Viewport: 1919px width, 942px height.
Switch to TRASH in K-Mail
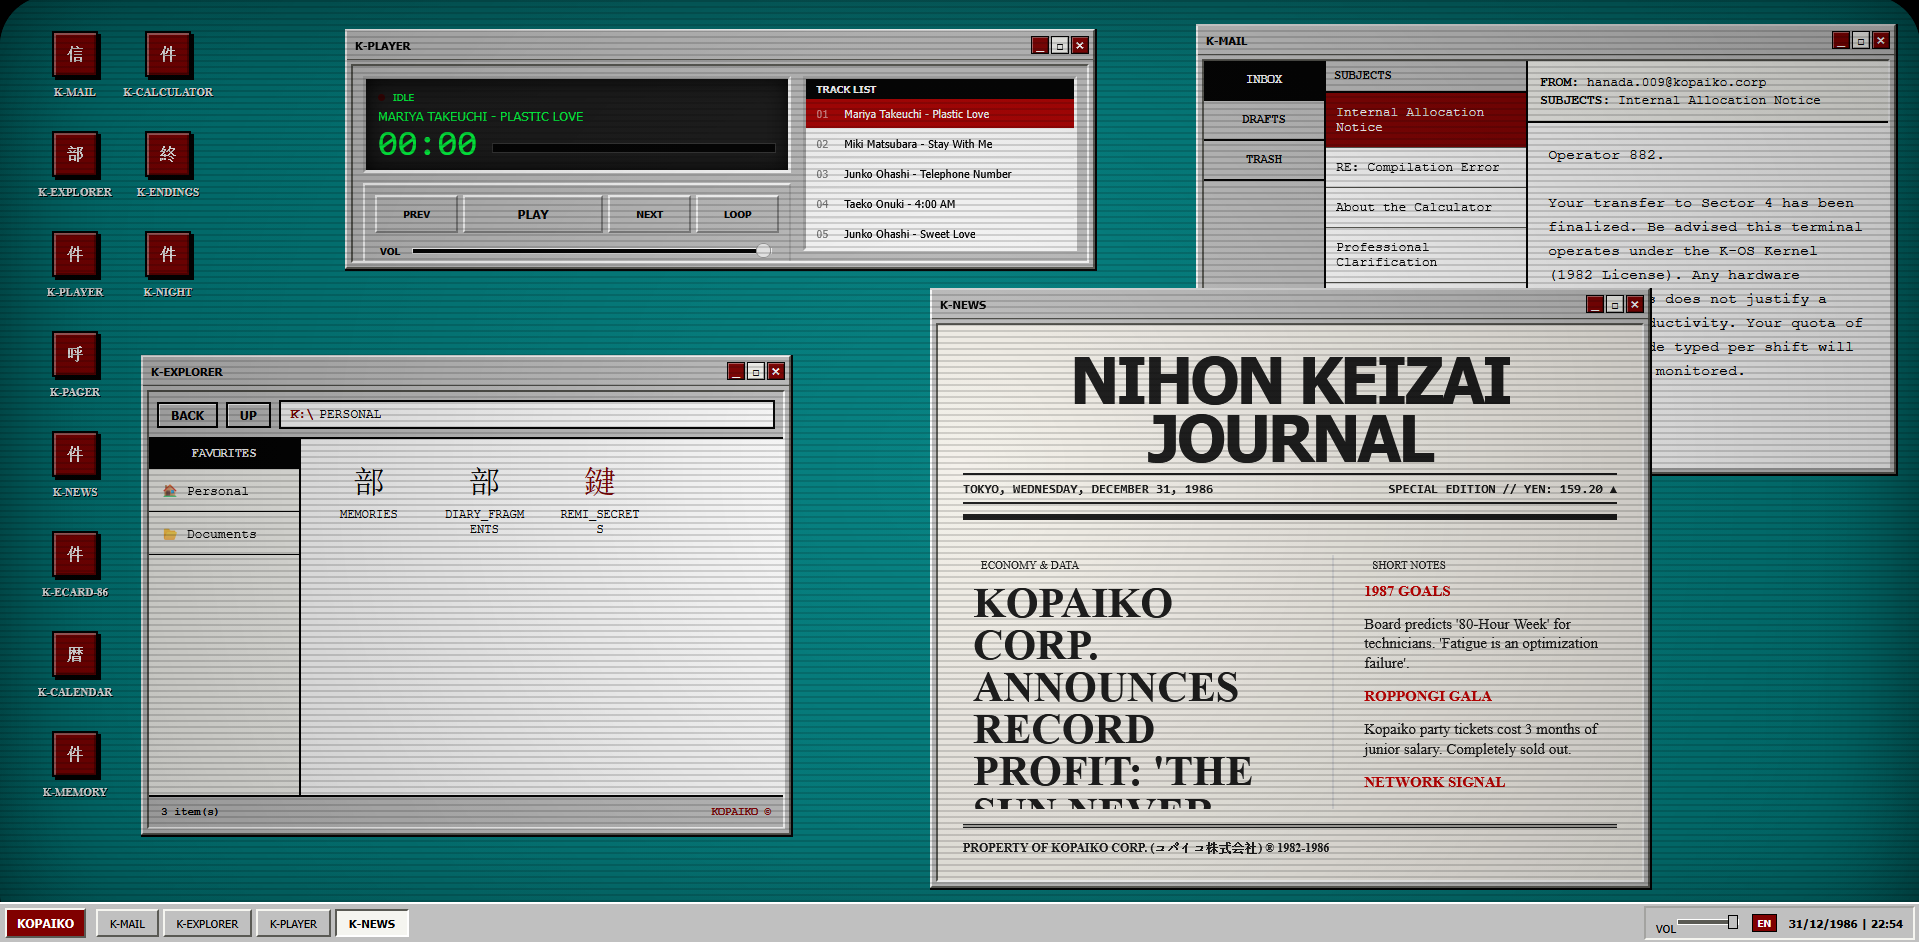click(1264, 159)
